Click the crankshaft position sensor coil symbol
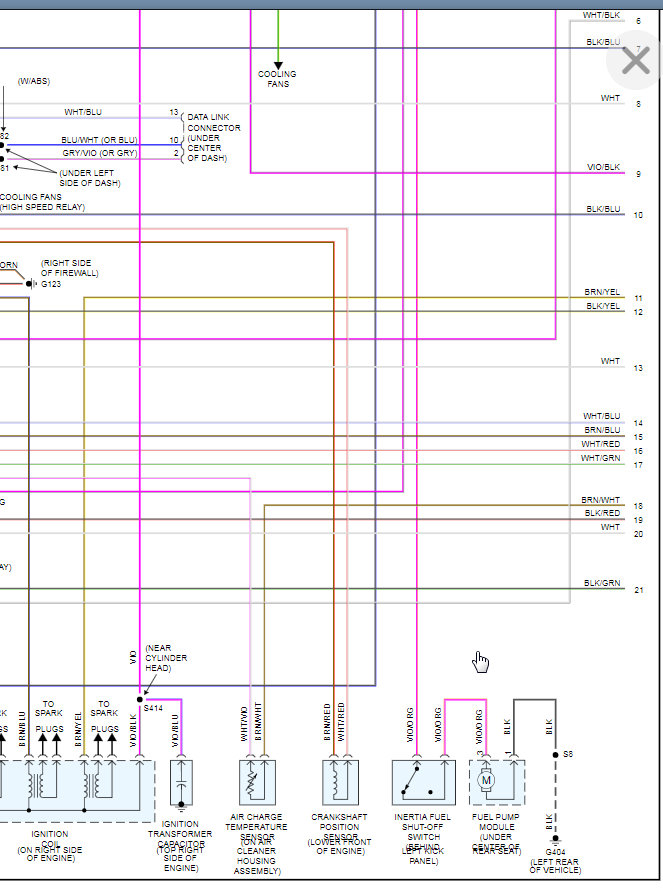The height and width of the screenshot is (888, 663). point(340,782)
